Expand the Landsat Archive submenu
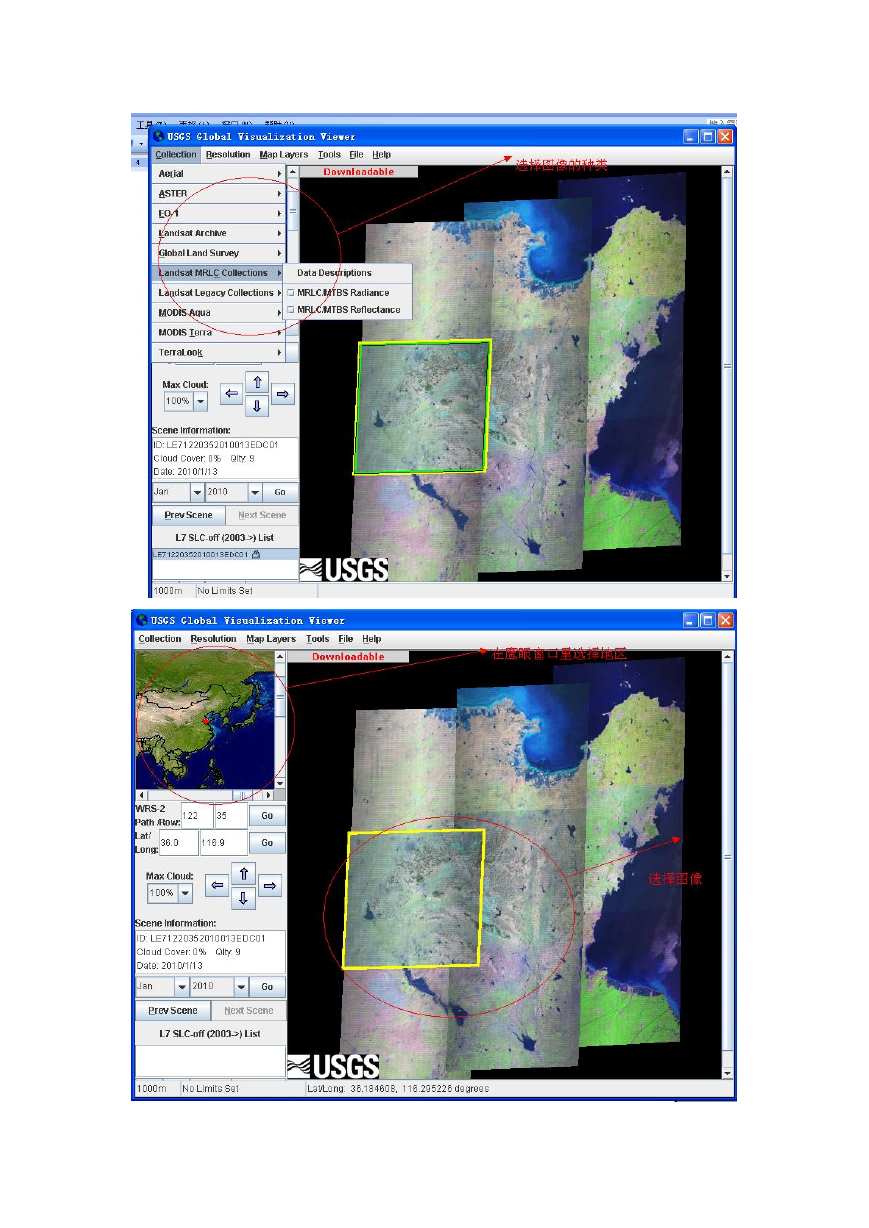This screenshot has height=1228, width=869. tap(219, 233)
